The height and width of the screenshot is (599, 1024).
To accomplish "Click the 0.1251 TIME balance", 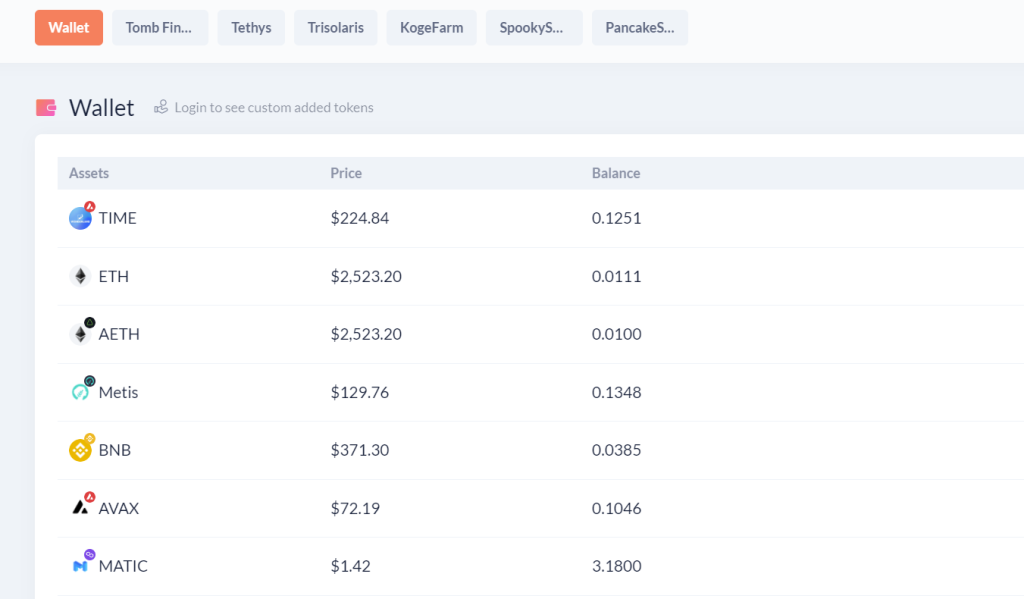I will 616,218.
